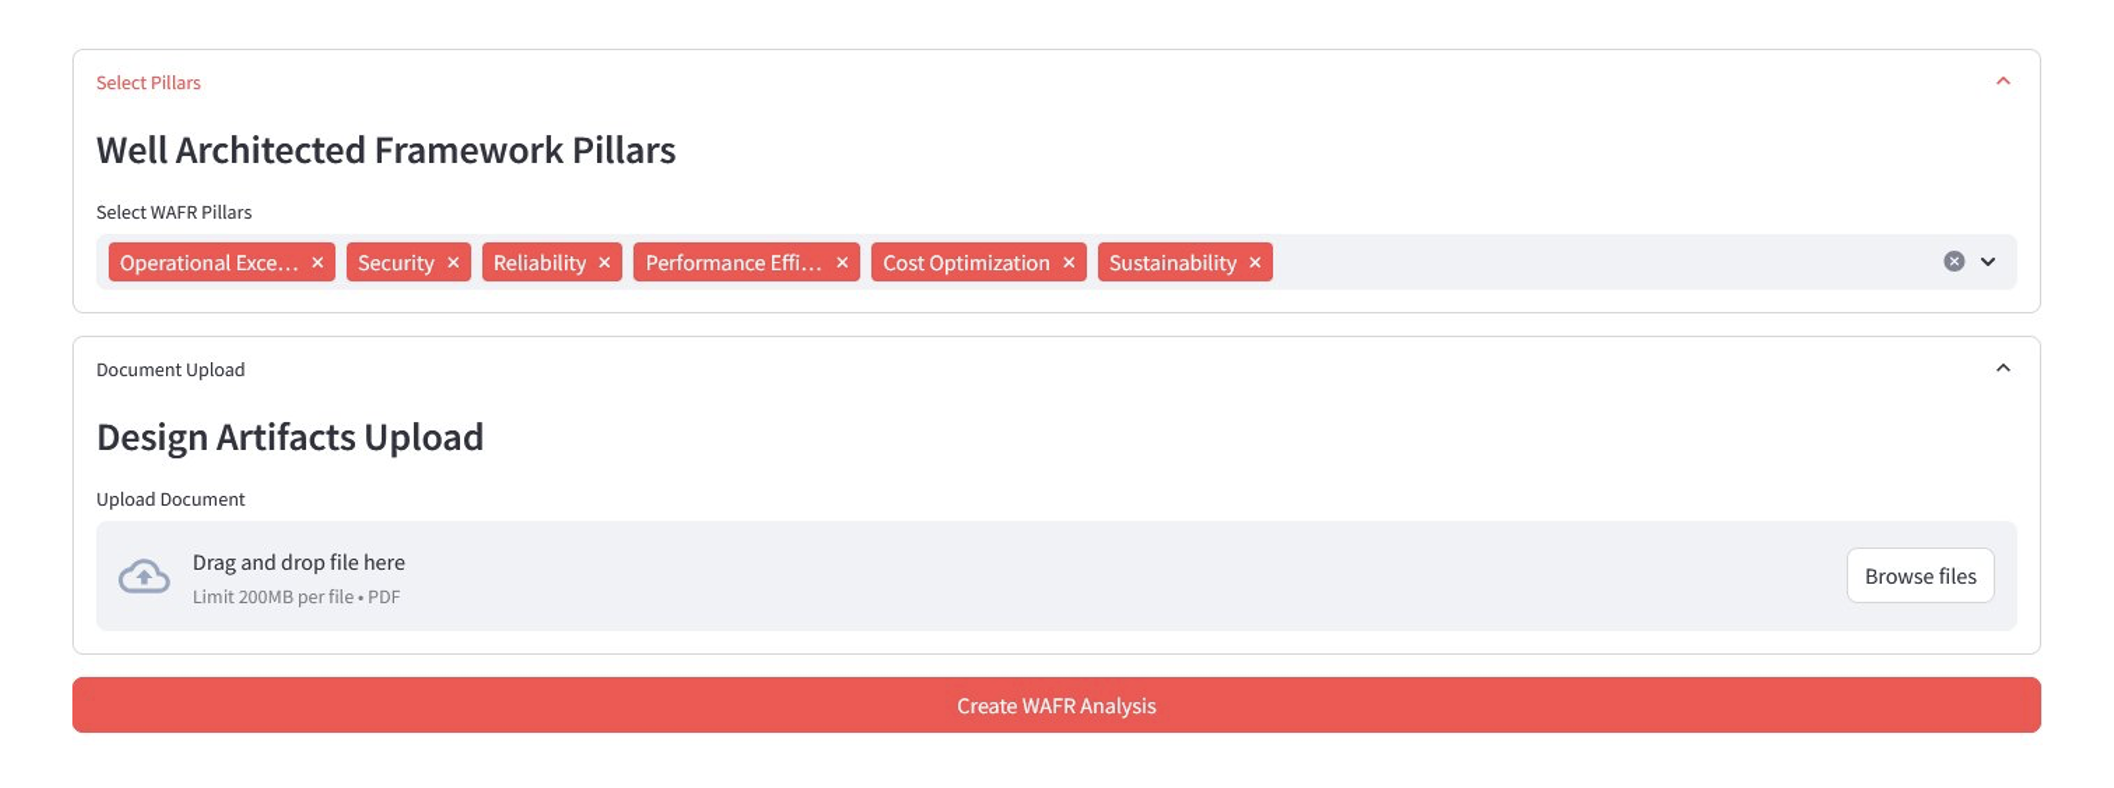Viewport: 2114px width, 788px height.
Task: Remove the Performance Efficiency pillar tag
Action: click(841, 262)
